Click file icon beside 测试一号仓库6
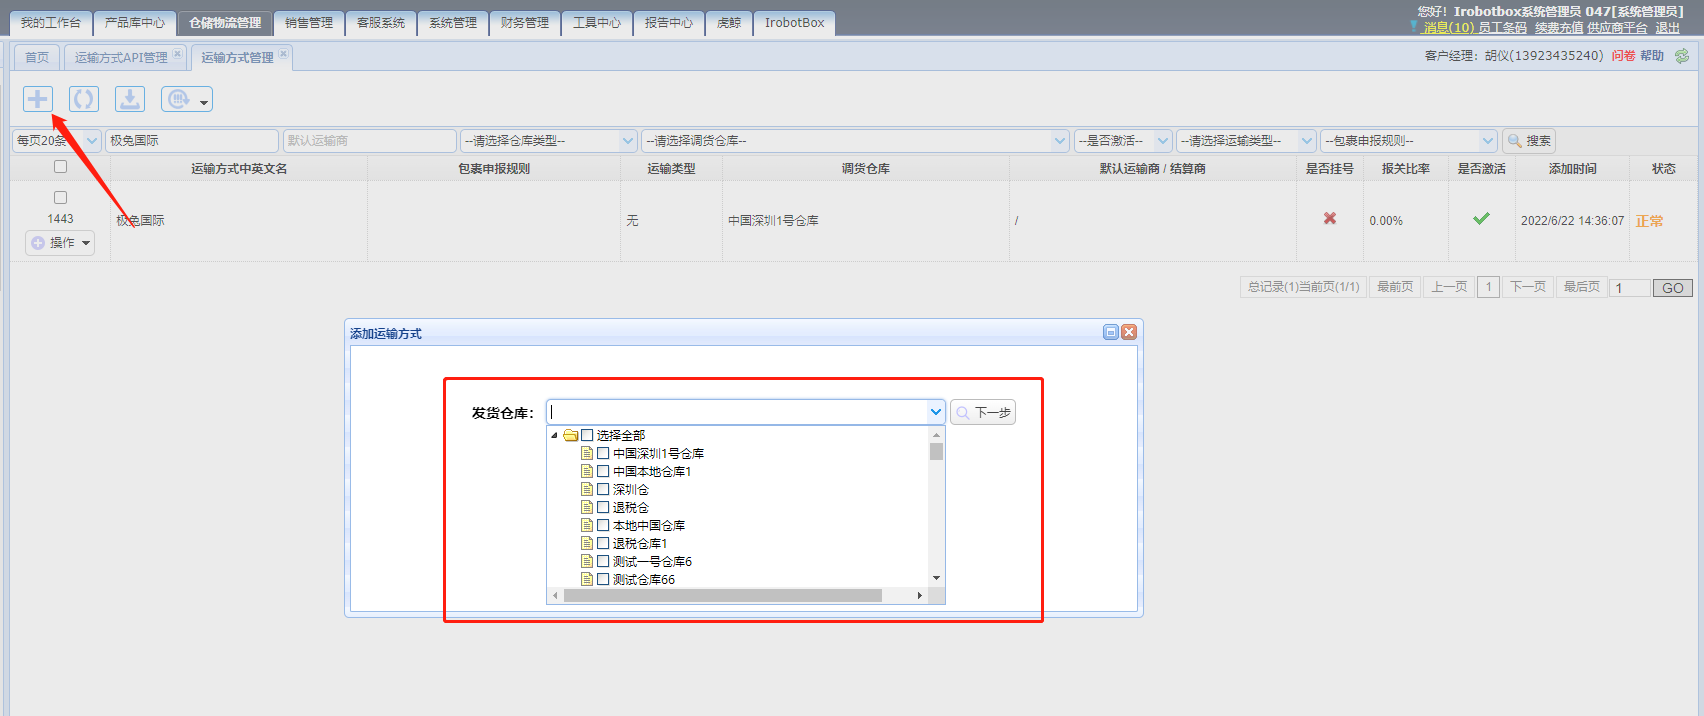 [587, 561]
